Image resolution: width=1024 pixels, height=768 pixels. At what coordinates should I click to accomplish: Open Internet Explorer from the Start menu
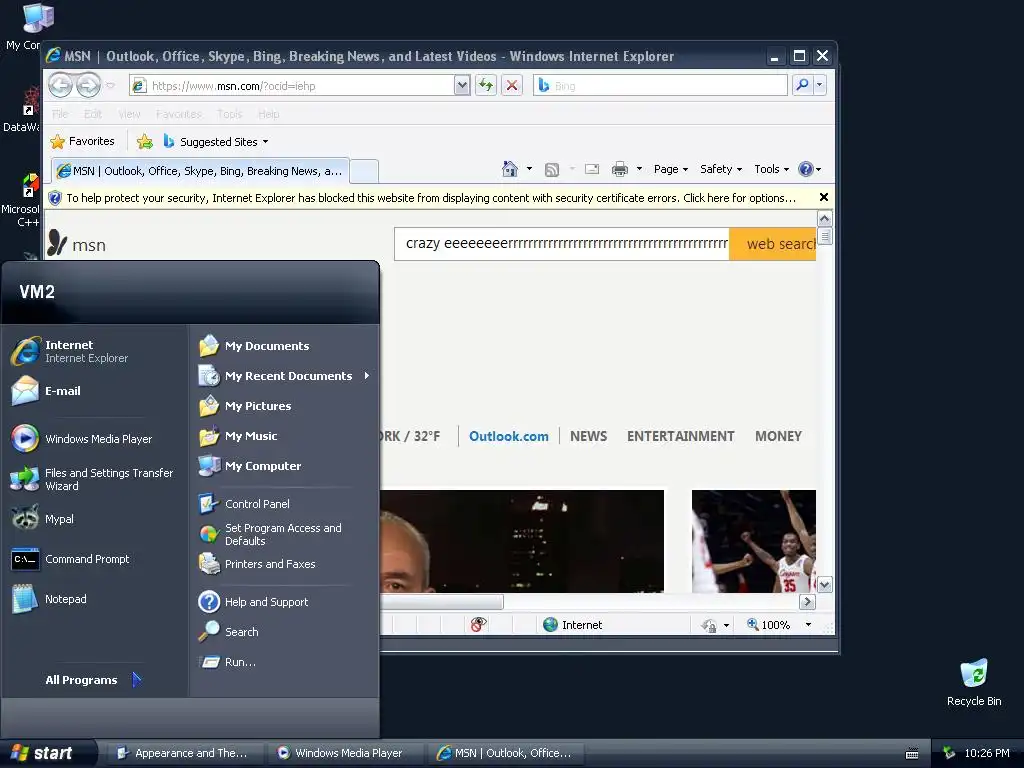click(95, 351)
